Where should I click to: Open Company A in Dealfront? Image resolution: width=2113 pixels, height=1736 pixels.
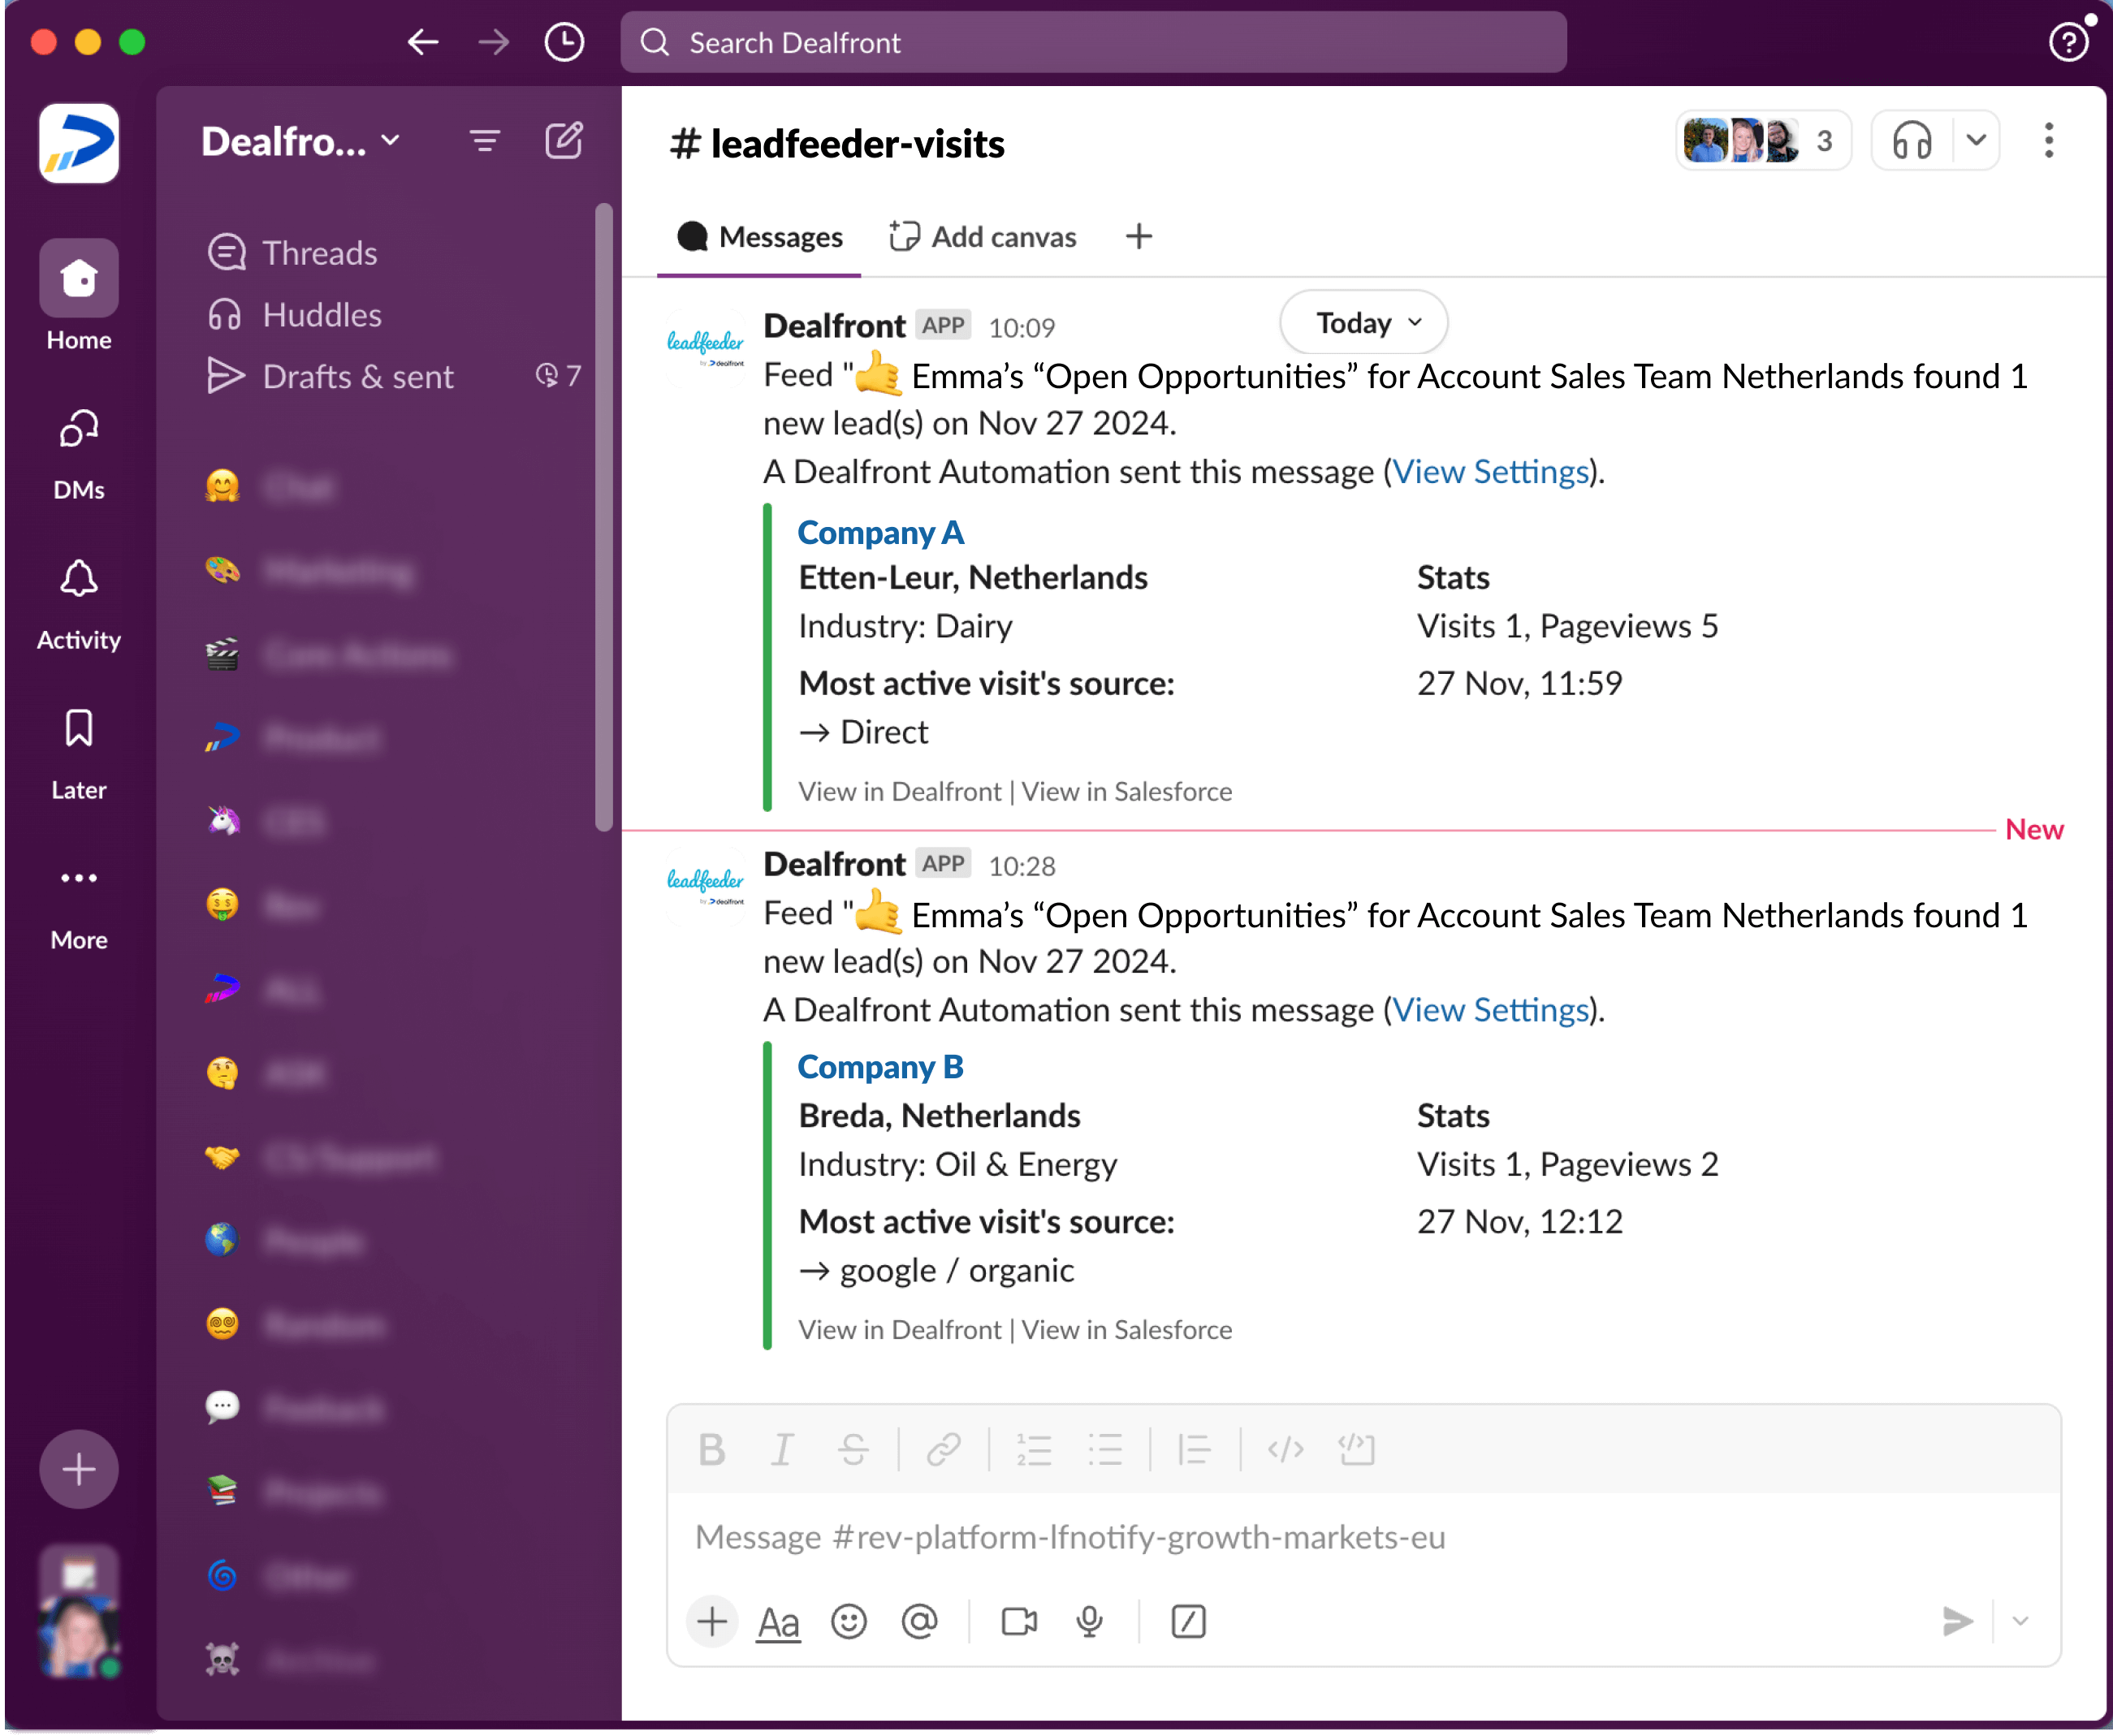pyautogui.click(x=898, y=790)
